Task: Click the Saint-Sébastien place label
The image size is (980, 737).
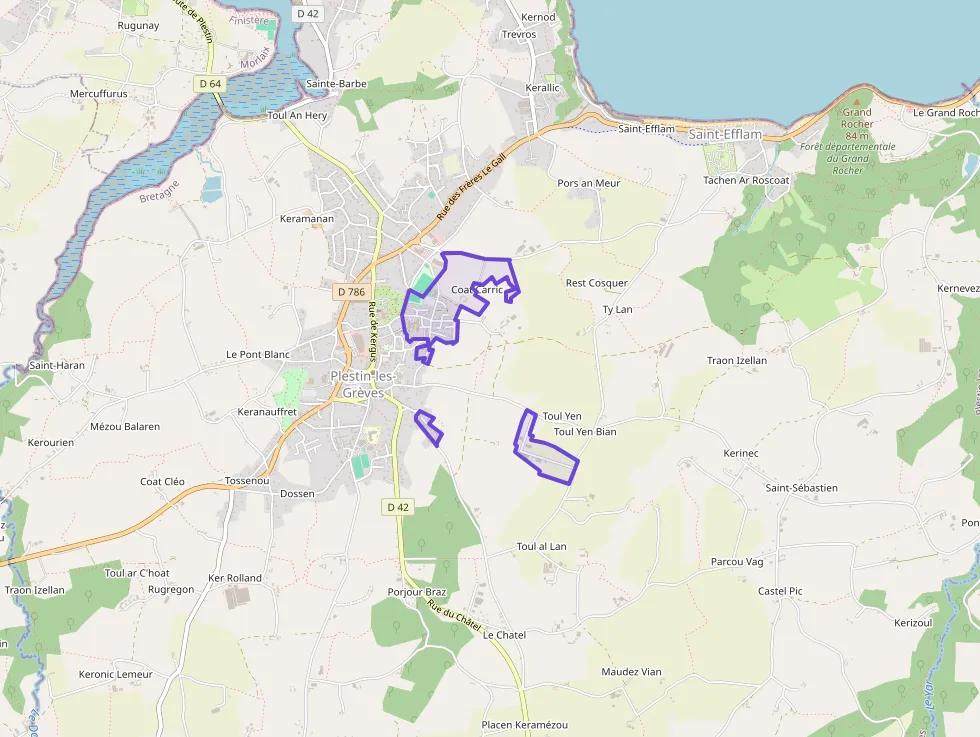Action: pos(802,488)
